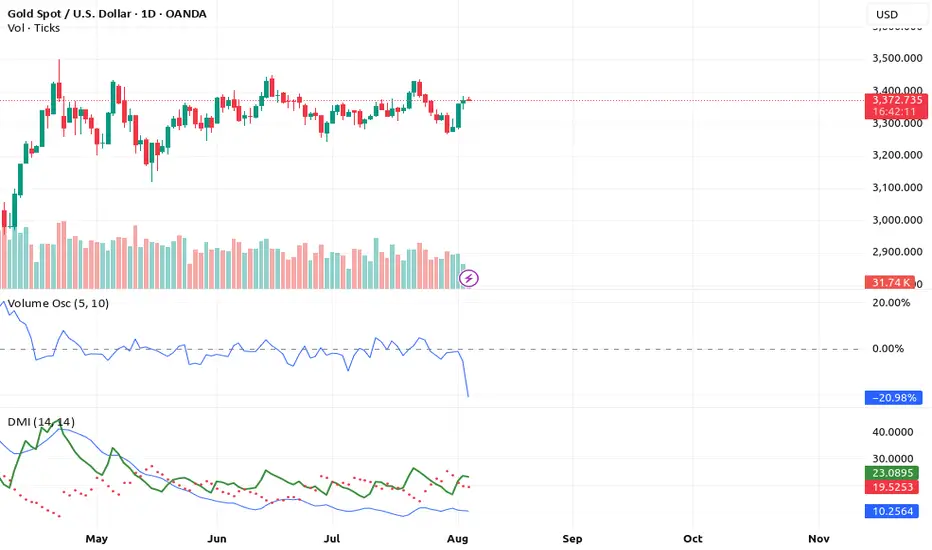Click the volume value label 31.74 K
The image size is (932, 550).
[890, 282]
